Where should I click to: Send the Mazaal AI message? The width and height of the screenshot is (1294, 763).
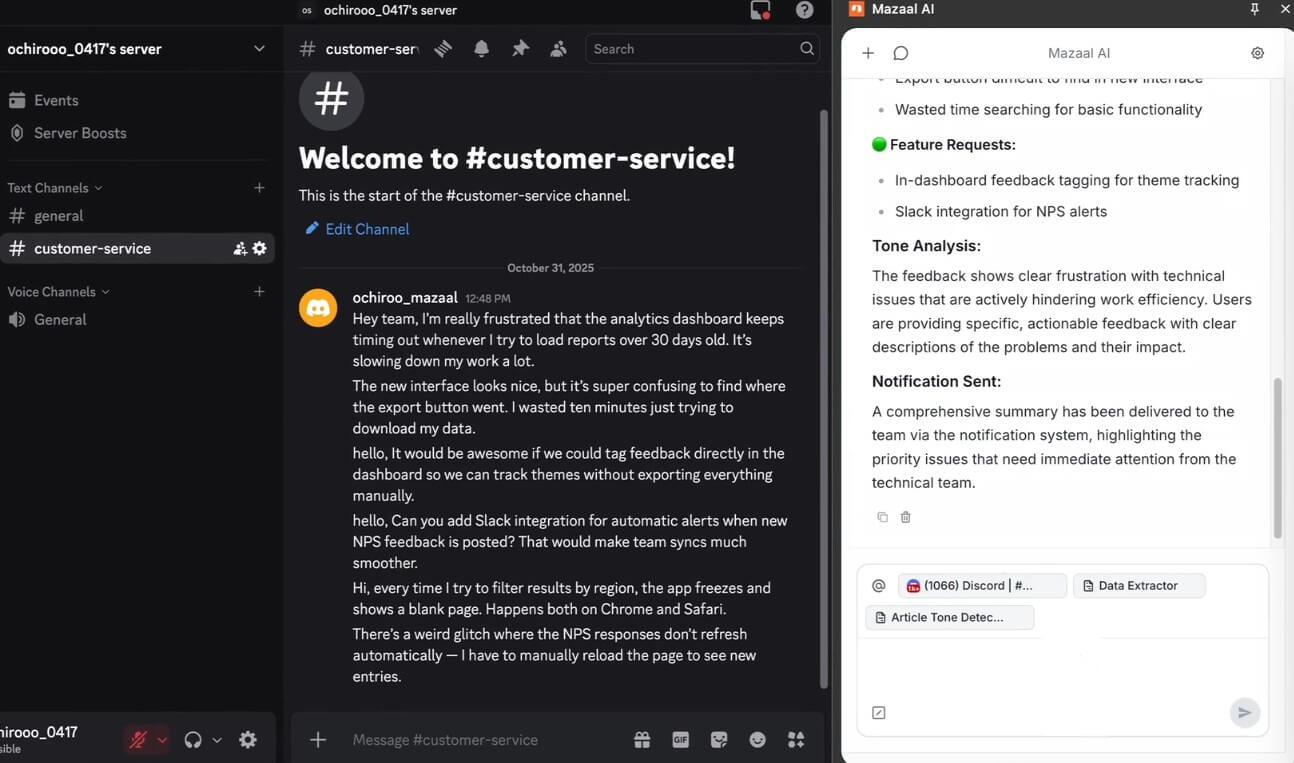pyautogui.click(x=1244, y=713)
